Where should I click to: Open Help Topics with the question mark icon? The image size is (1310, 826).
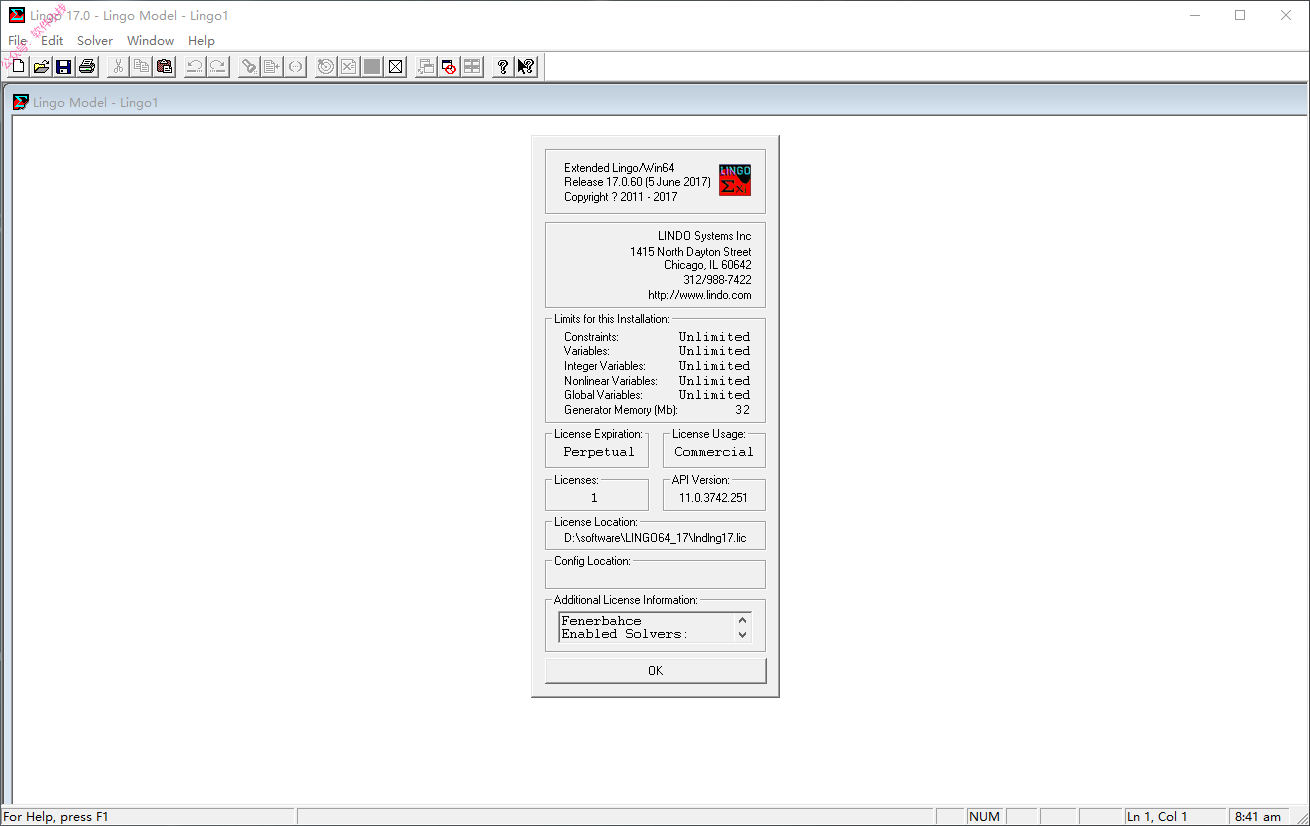coord(503,67)
